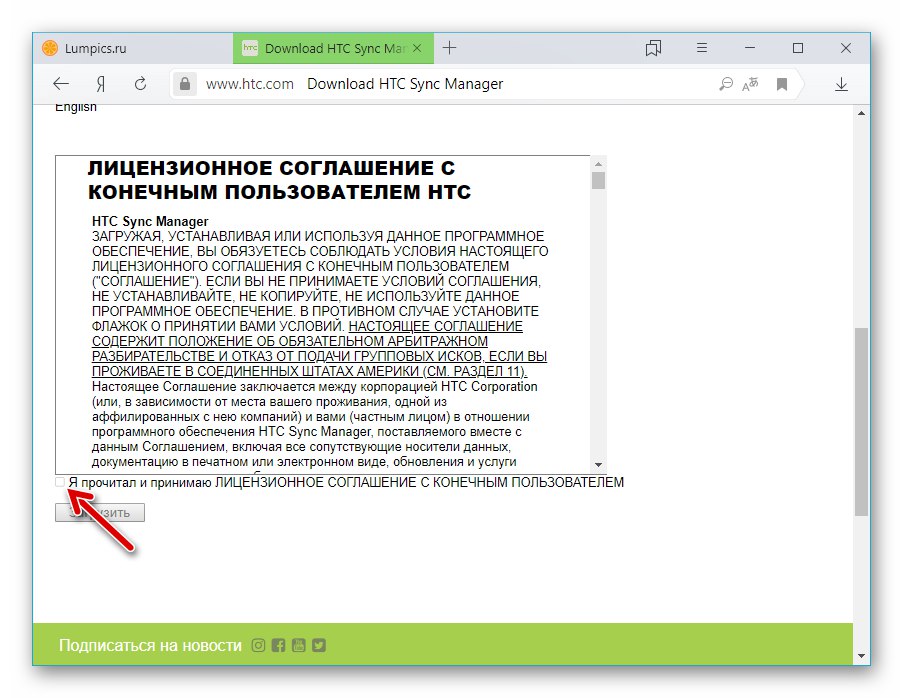Switch to the Lumpics.ru tab

coord(132,48)
